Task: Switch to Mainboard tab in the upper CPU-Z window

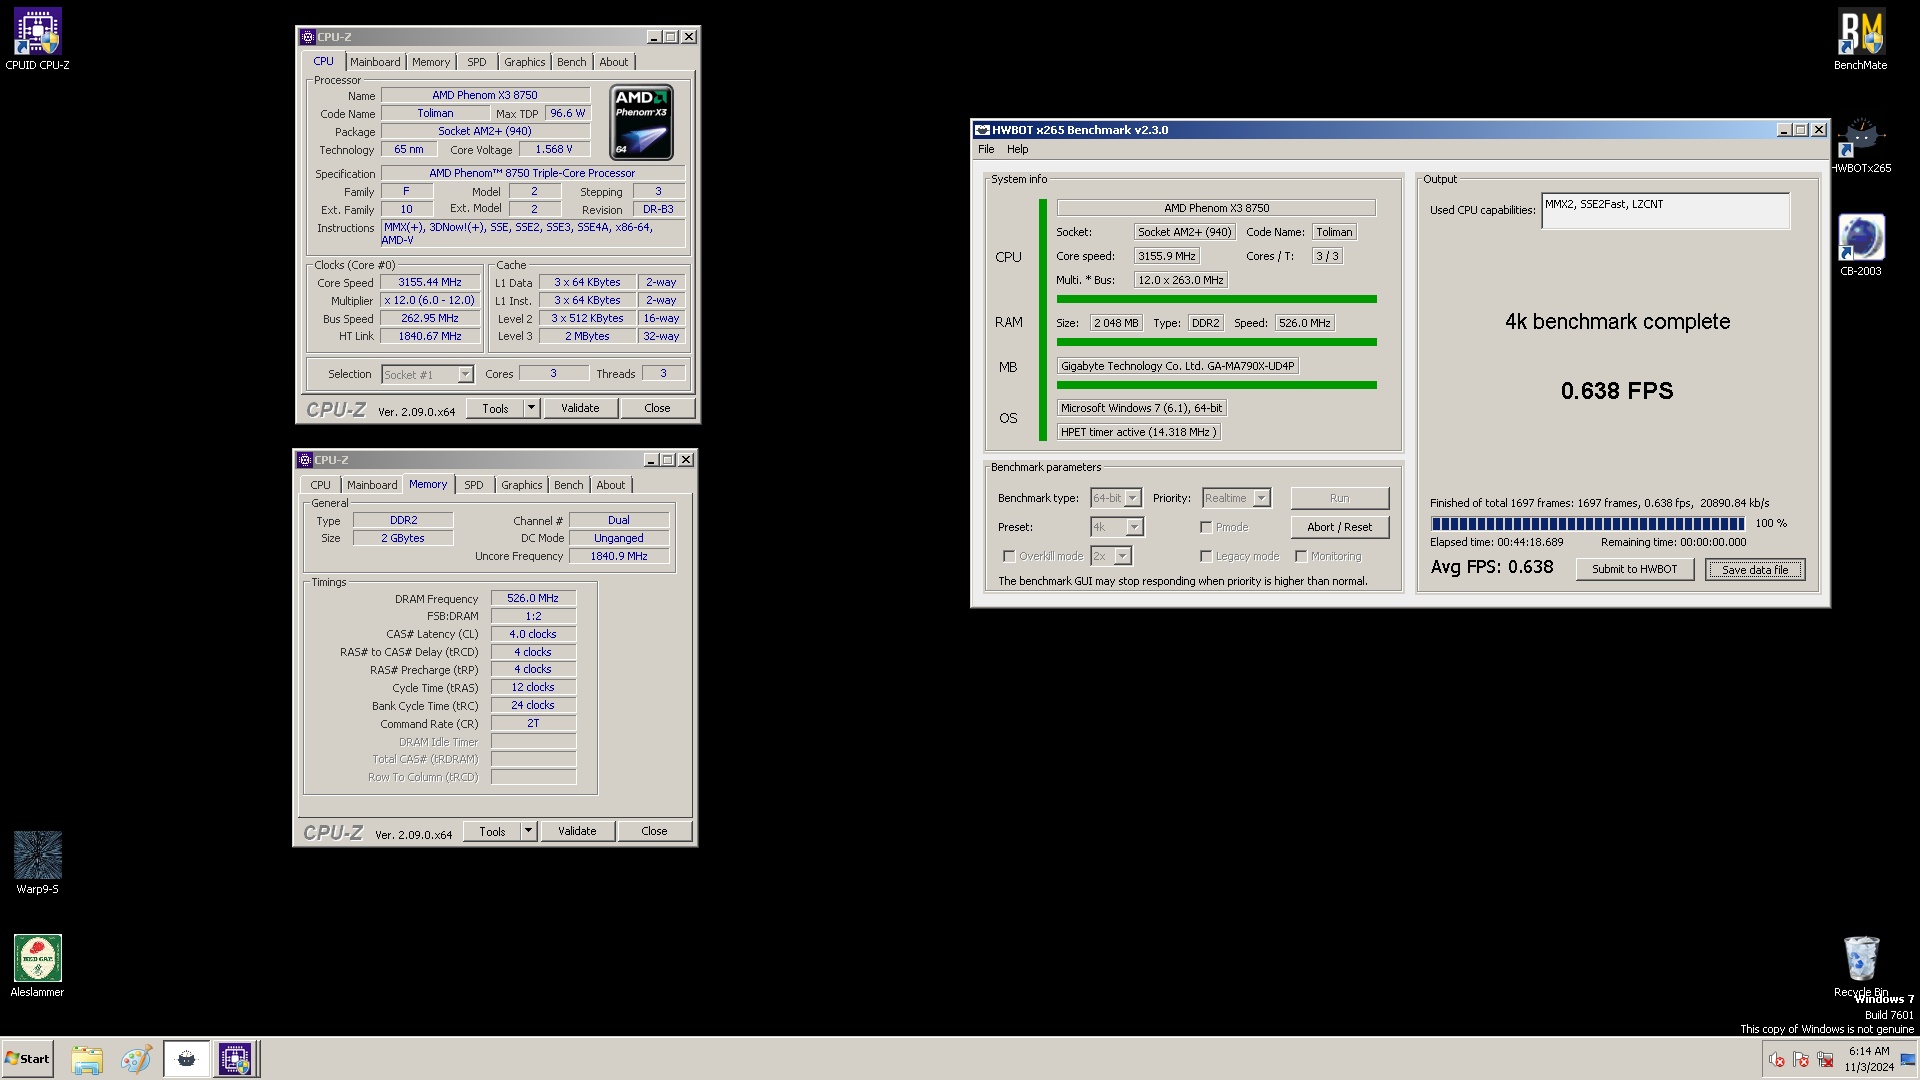Action: (375, 62)
